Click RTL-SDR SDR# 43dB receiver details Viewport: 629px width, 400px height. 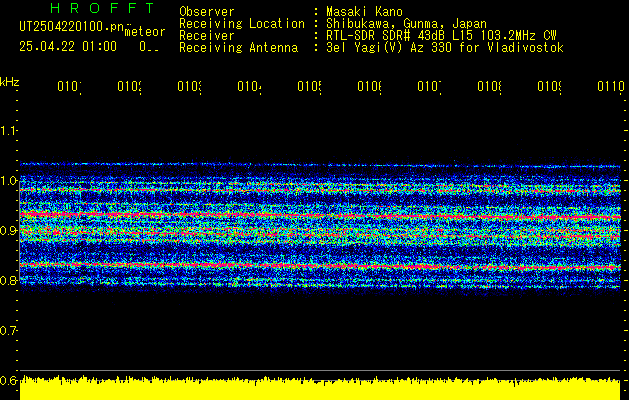click(441, 36)
